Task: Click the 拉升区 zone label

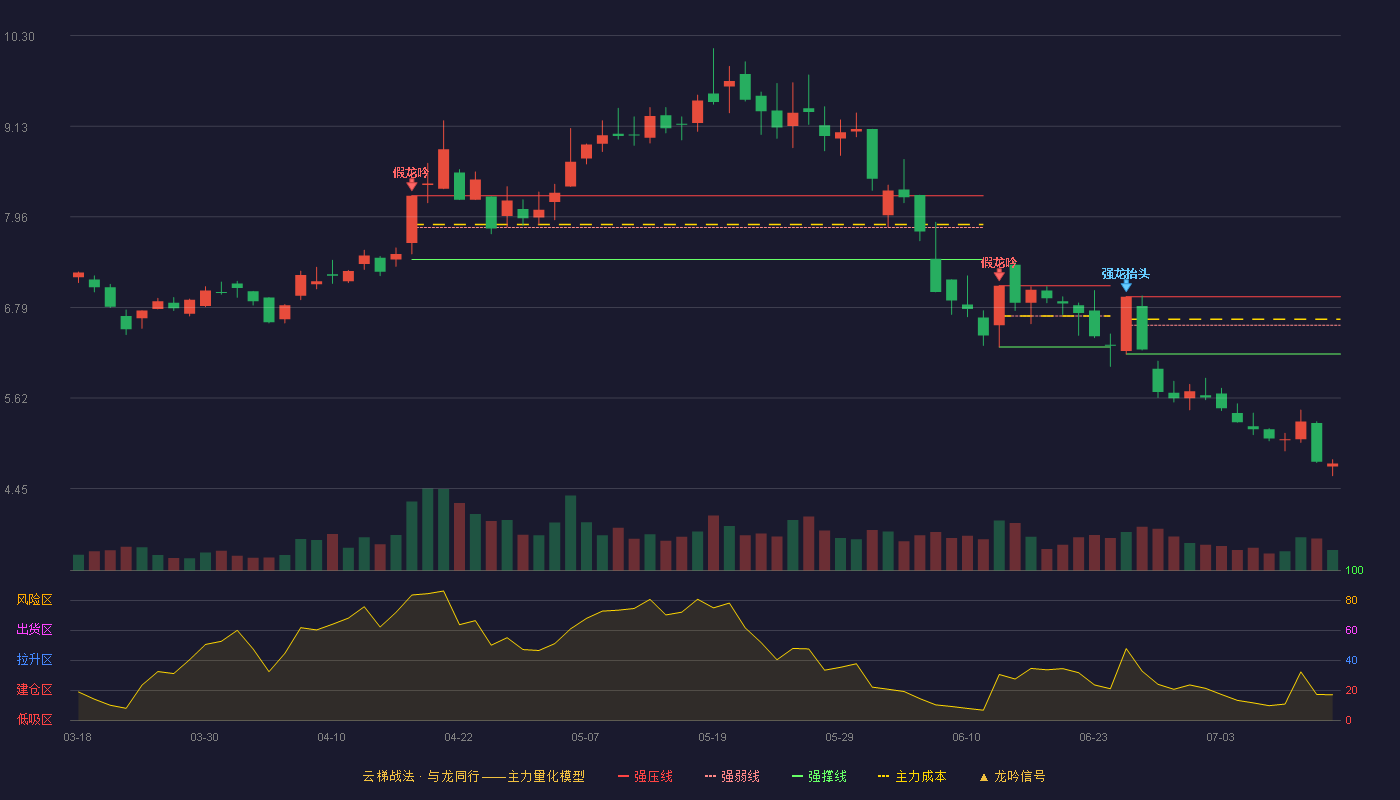Action: pos(34,660)
